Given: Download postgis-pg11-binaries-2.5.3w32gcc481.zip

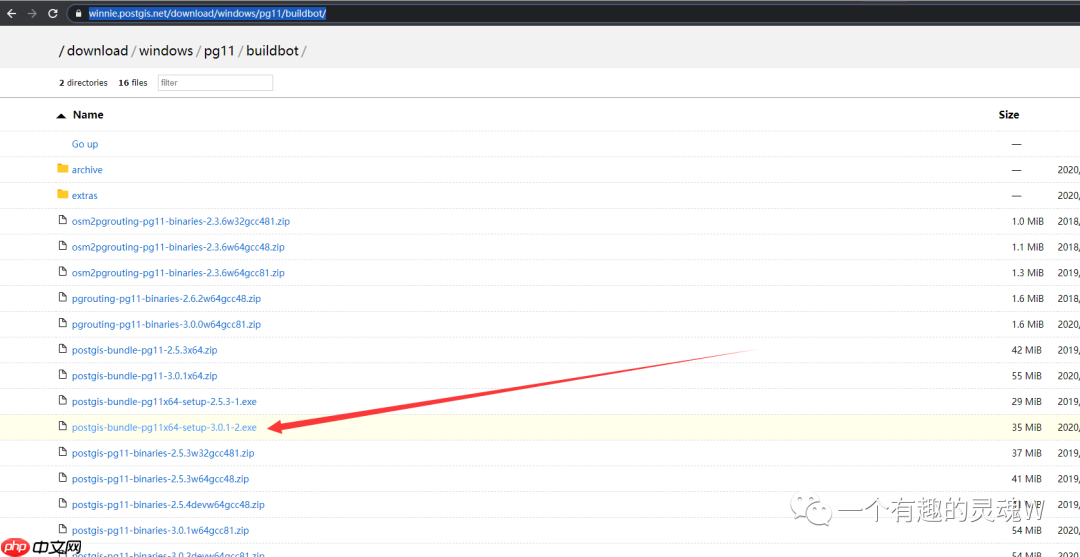Looking at the screenshot, I should coord(163,453).
